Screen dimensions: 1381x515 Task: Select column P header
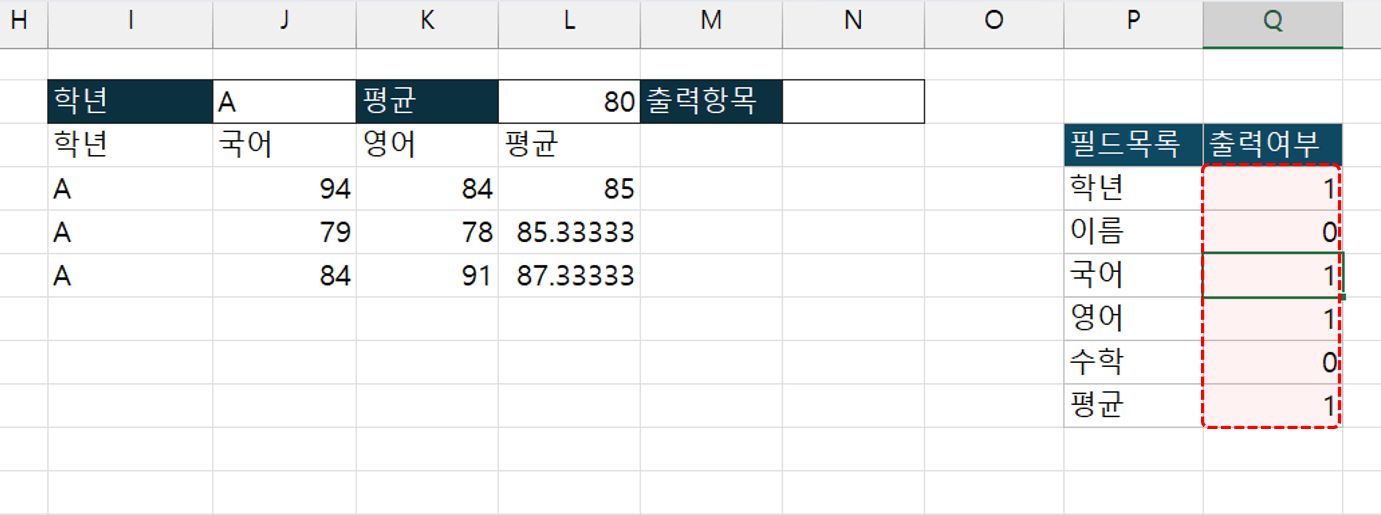click(1133, 23)
